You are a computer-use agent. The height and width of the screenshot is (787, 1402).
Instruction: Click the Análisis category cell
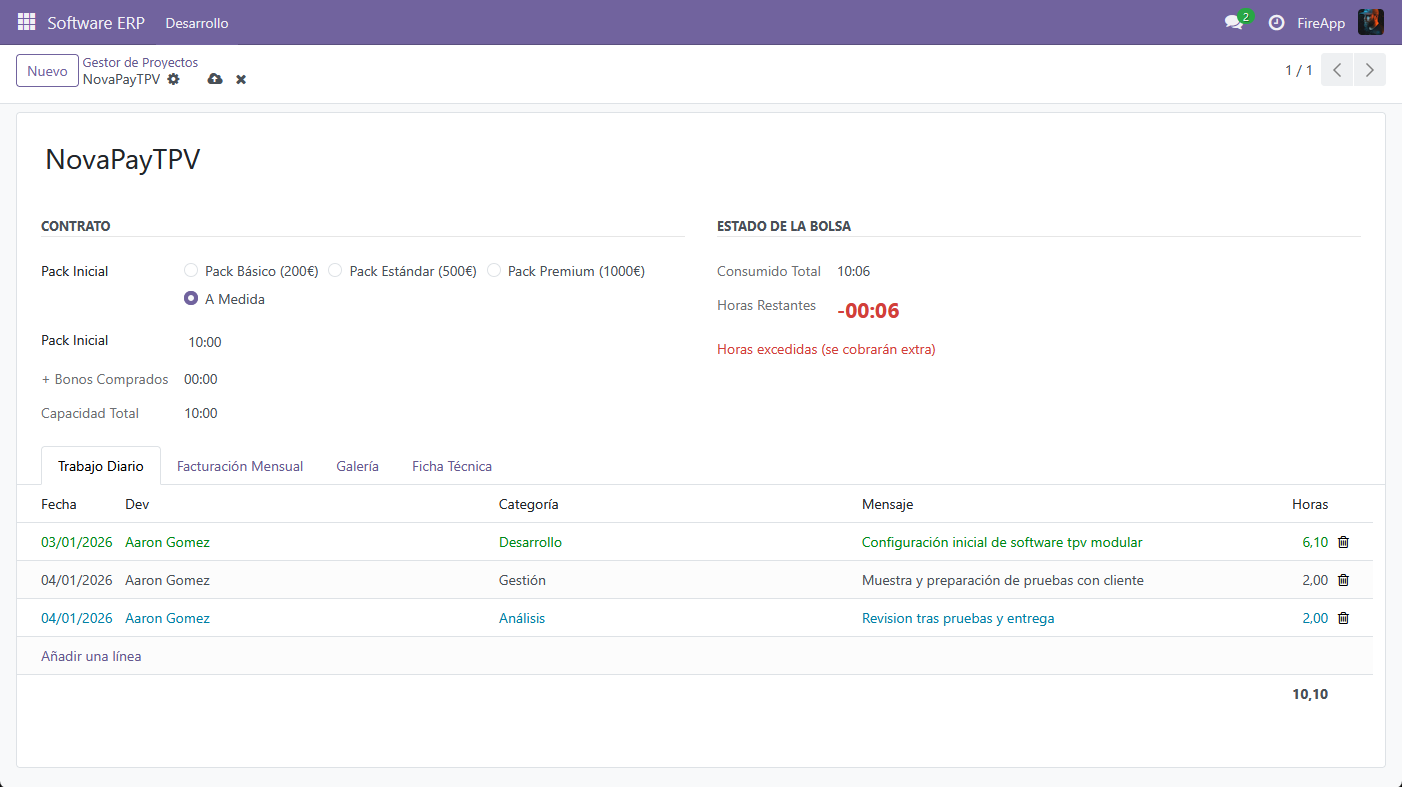(522, 618)
